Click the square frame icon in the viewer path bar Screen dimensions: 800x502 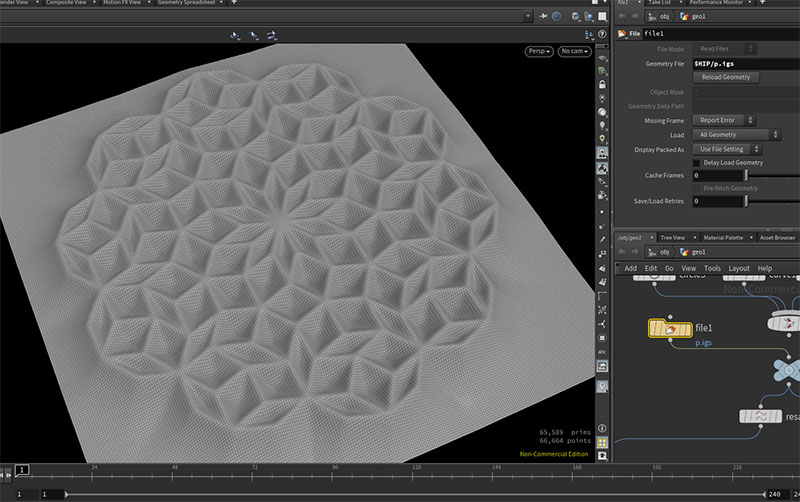click(x=603, y=16)
